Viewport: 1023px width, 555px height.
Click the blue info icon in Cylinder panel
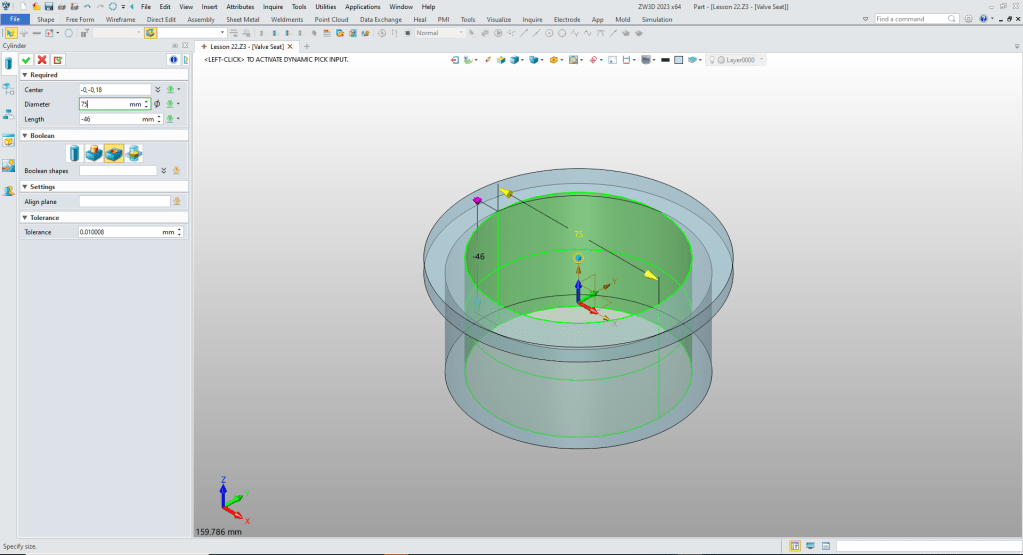tap(172, 60)
